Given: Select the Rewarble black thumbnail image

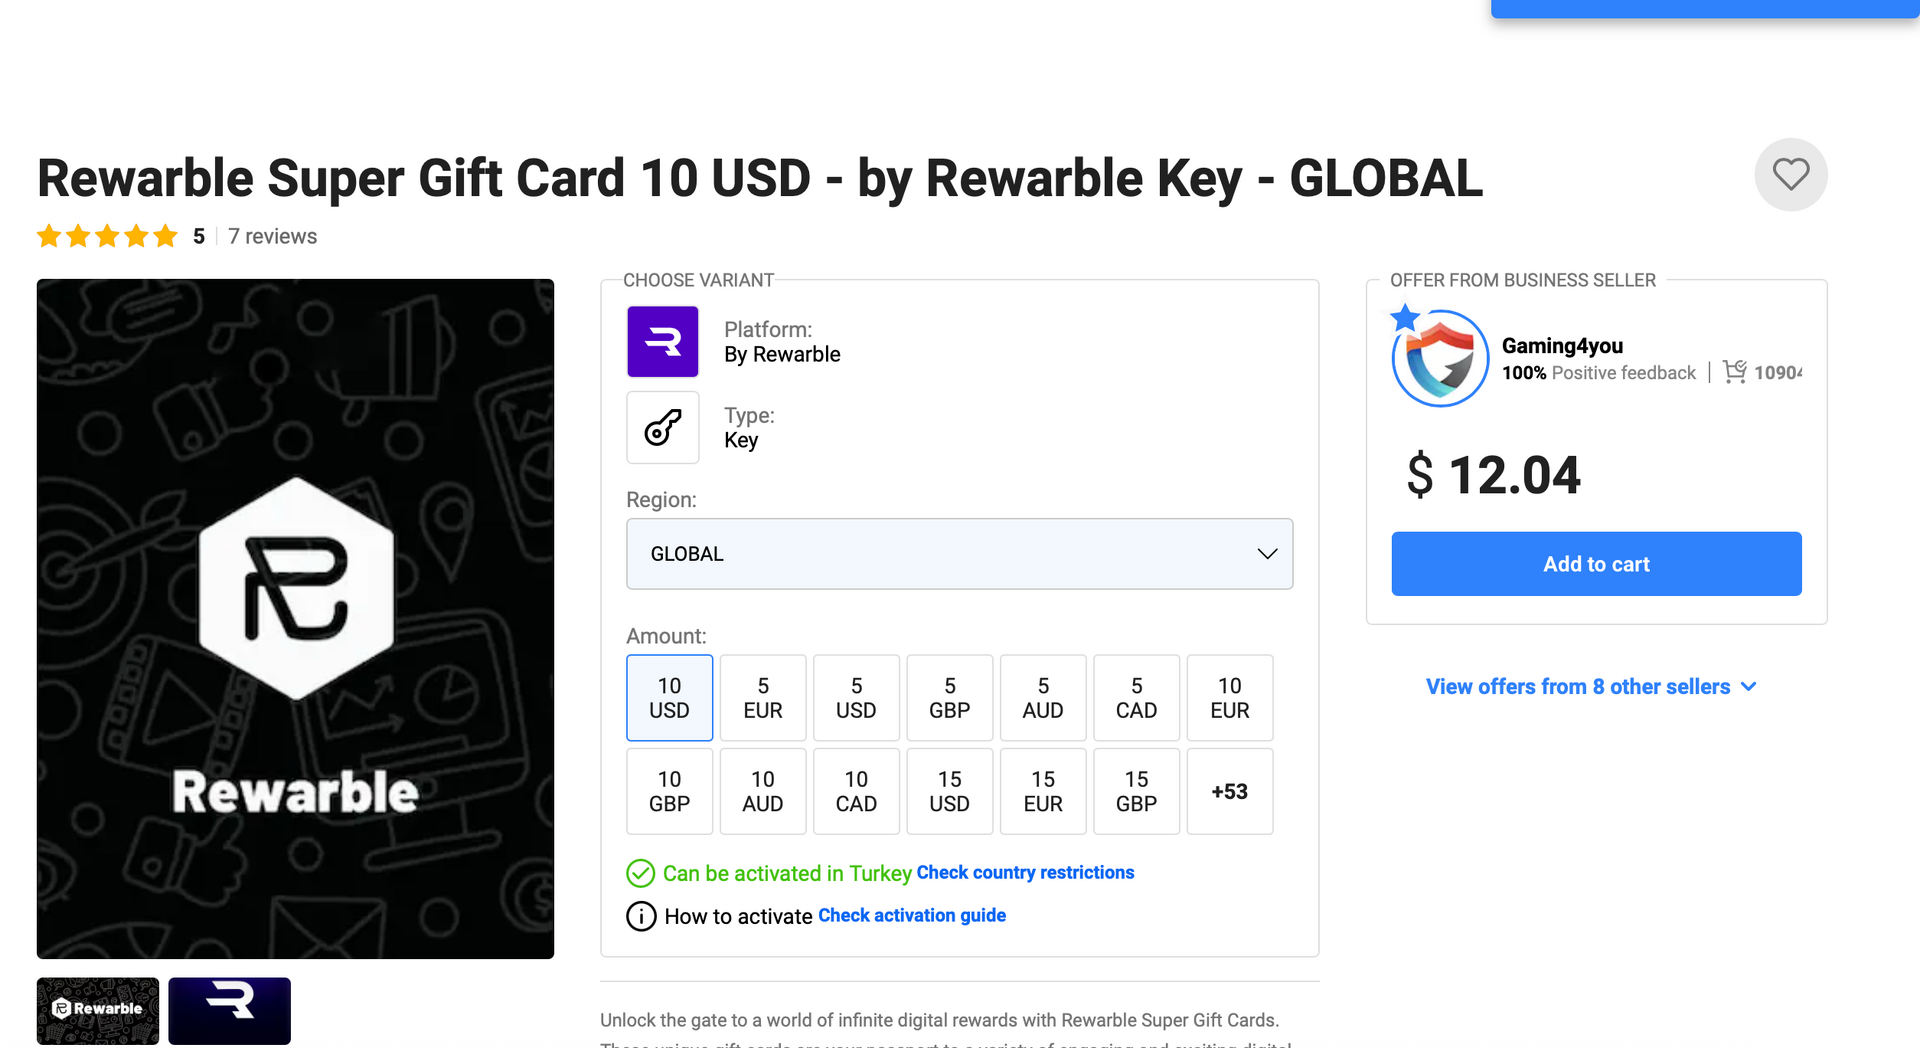Looking at the screenshot, I should tap(98, 1010).
